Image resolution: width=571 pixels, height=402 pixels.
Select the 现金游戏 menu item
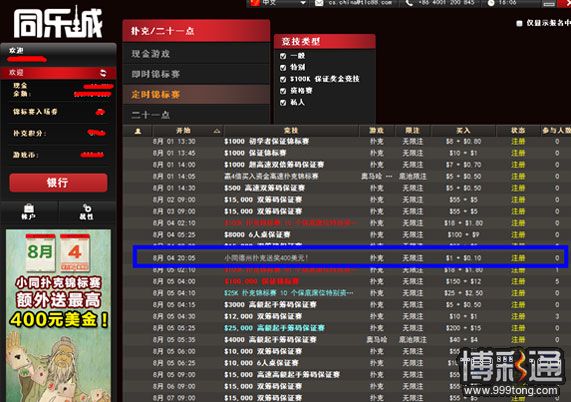click(197, 54)
